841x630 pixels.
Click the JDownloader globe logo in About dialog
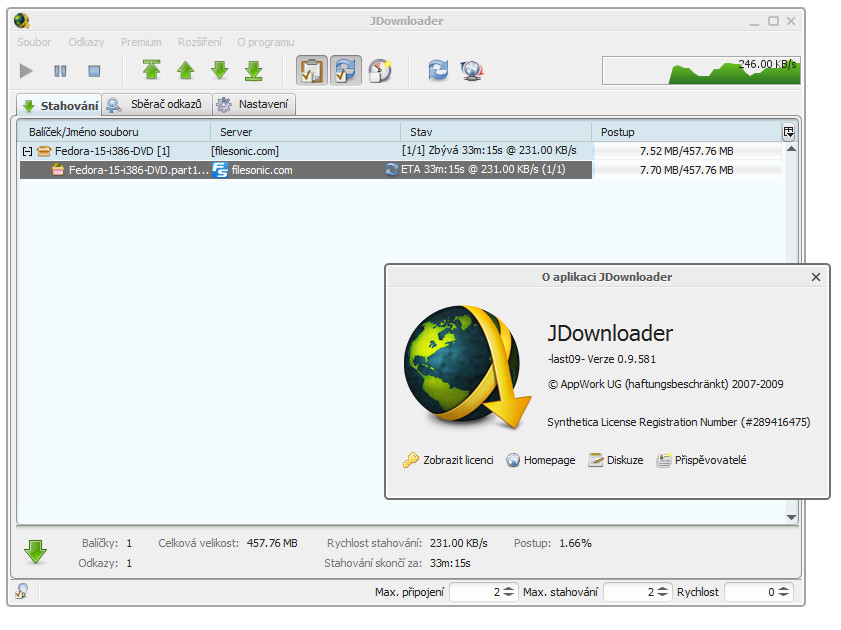tap(467, 367)
